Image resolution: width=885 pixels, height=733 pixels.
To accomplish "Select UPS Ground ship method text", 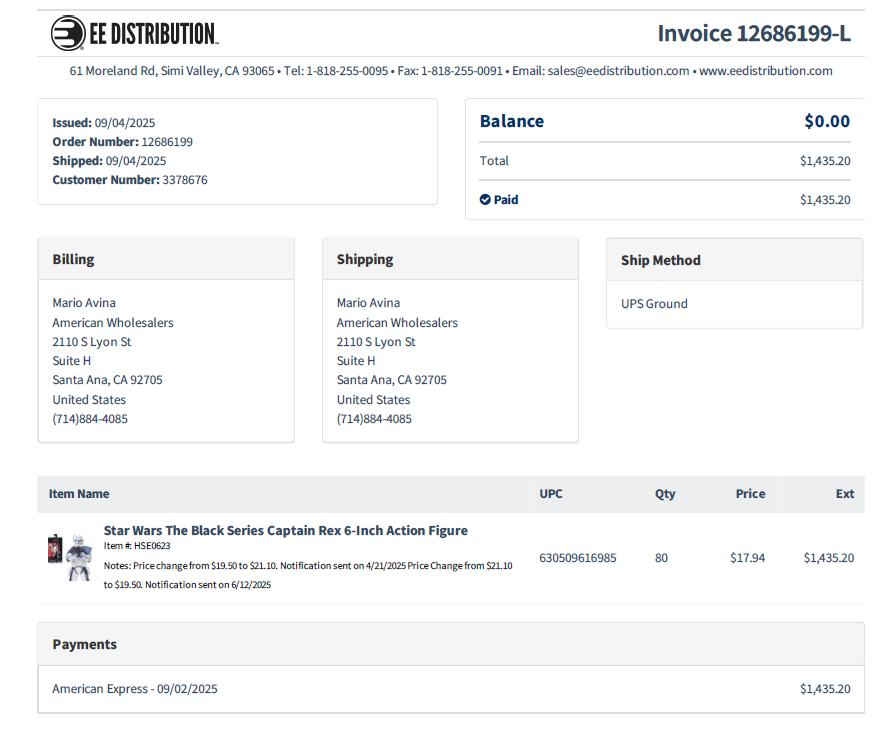I will (x=654, y=304).
